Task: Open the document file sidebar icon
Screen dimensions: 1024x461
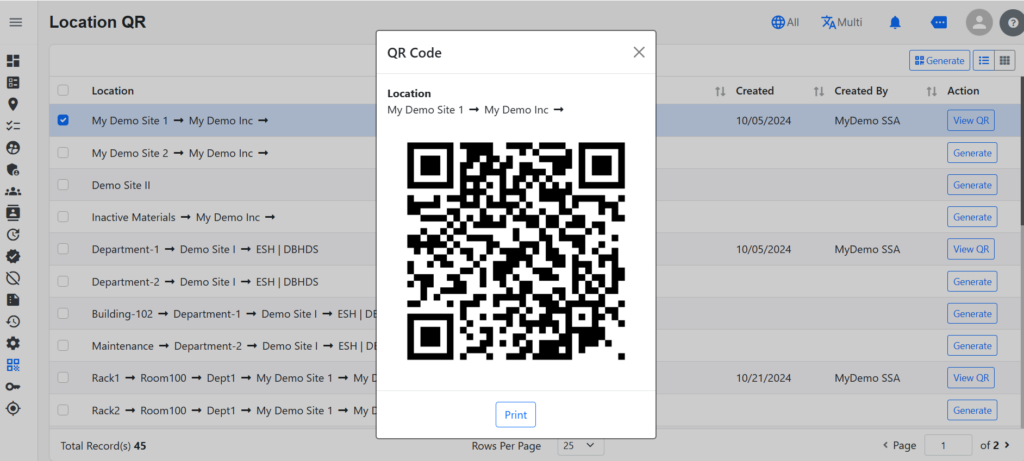Action: click(x=13, y=300)
